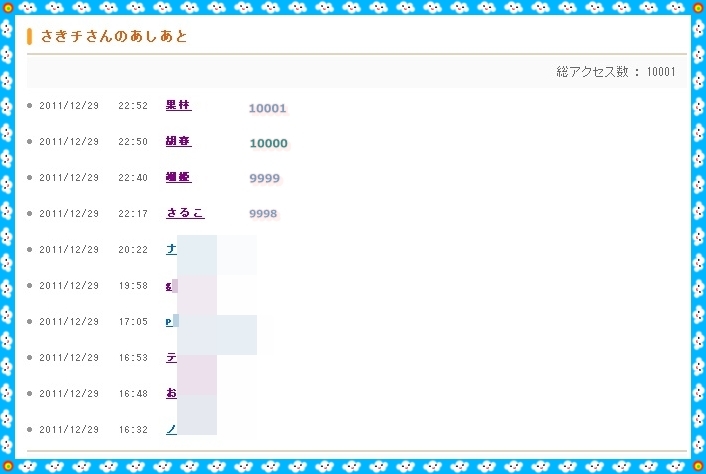This screenshot has height=474, width=706.
Task: Click the 2011/12/29 22:50 timestamp
Action: click(x=93, y=142)
